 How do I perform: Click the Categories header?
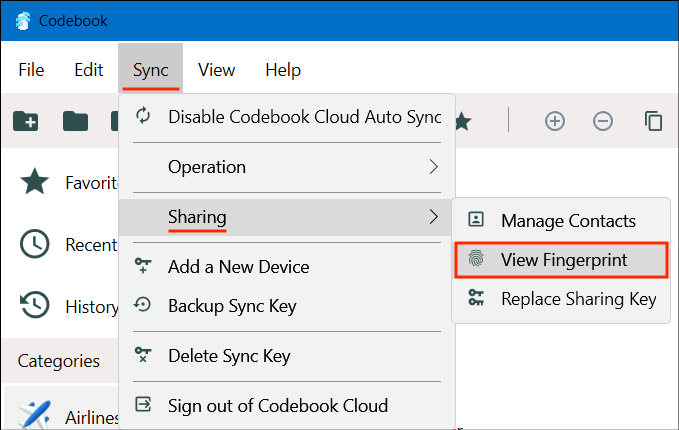click(58, 361)
